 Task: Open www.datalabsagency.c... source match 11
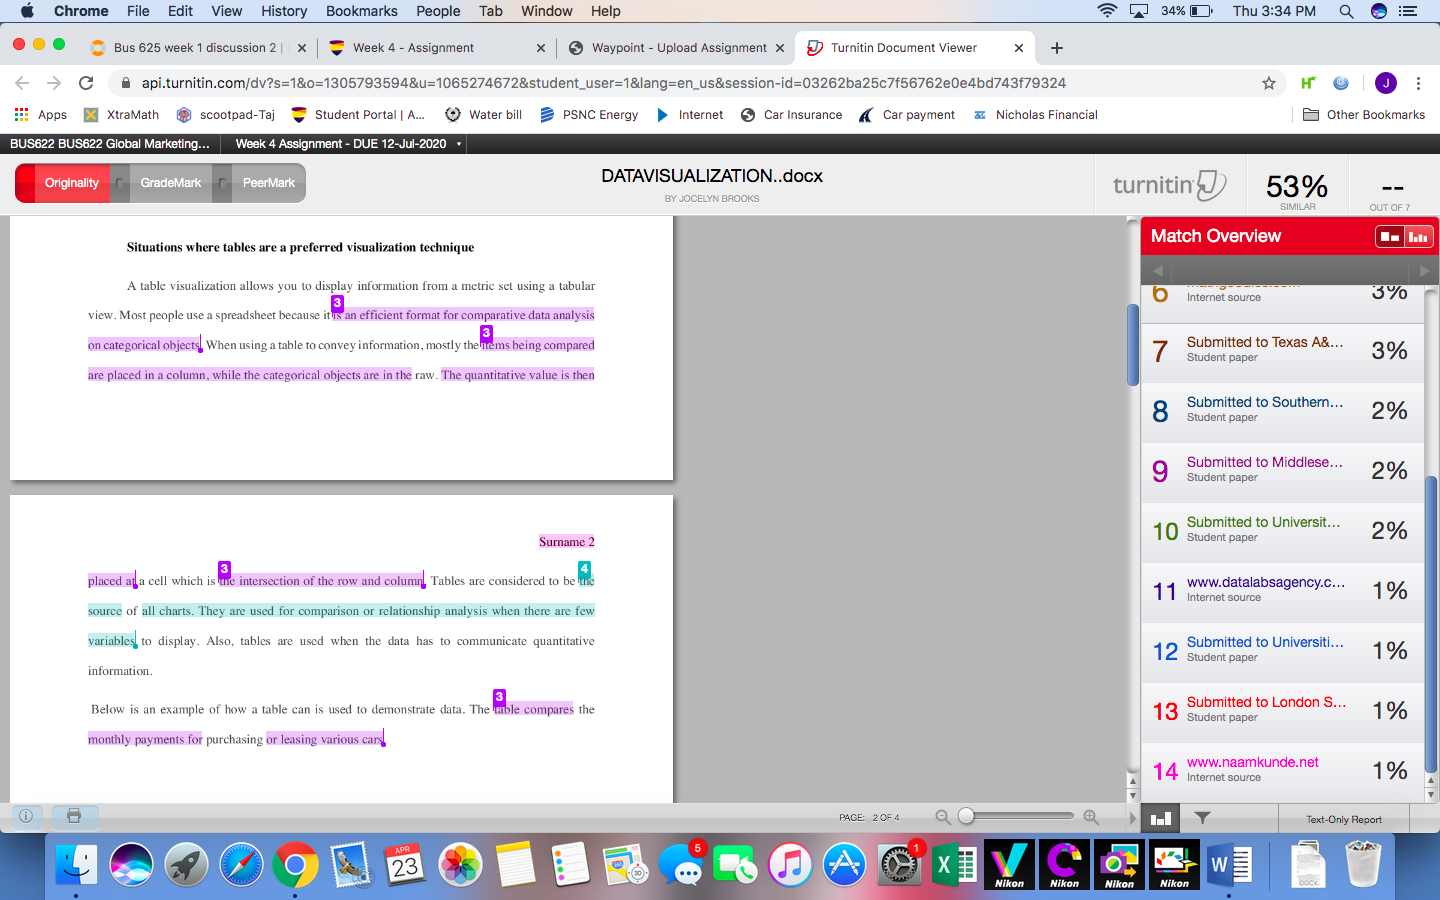(1283, 593)
